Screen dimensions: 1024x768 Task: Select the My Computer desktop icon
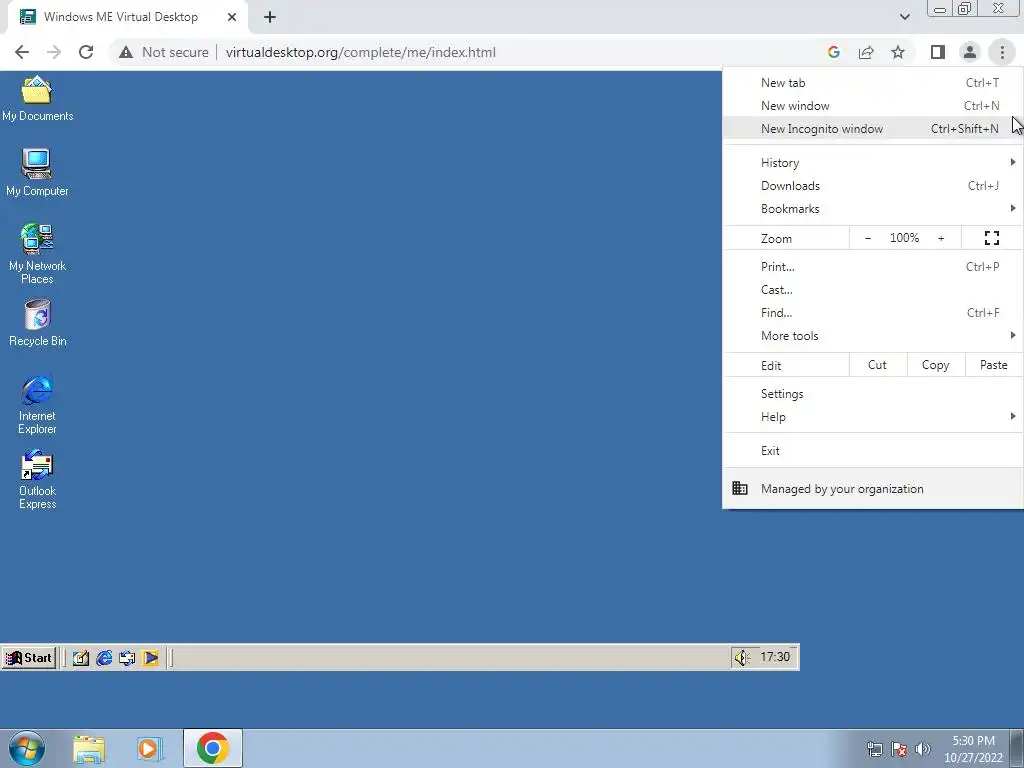click(37, 173)
